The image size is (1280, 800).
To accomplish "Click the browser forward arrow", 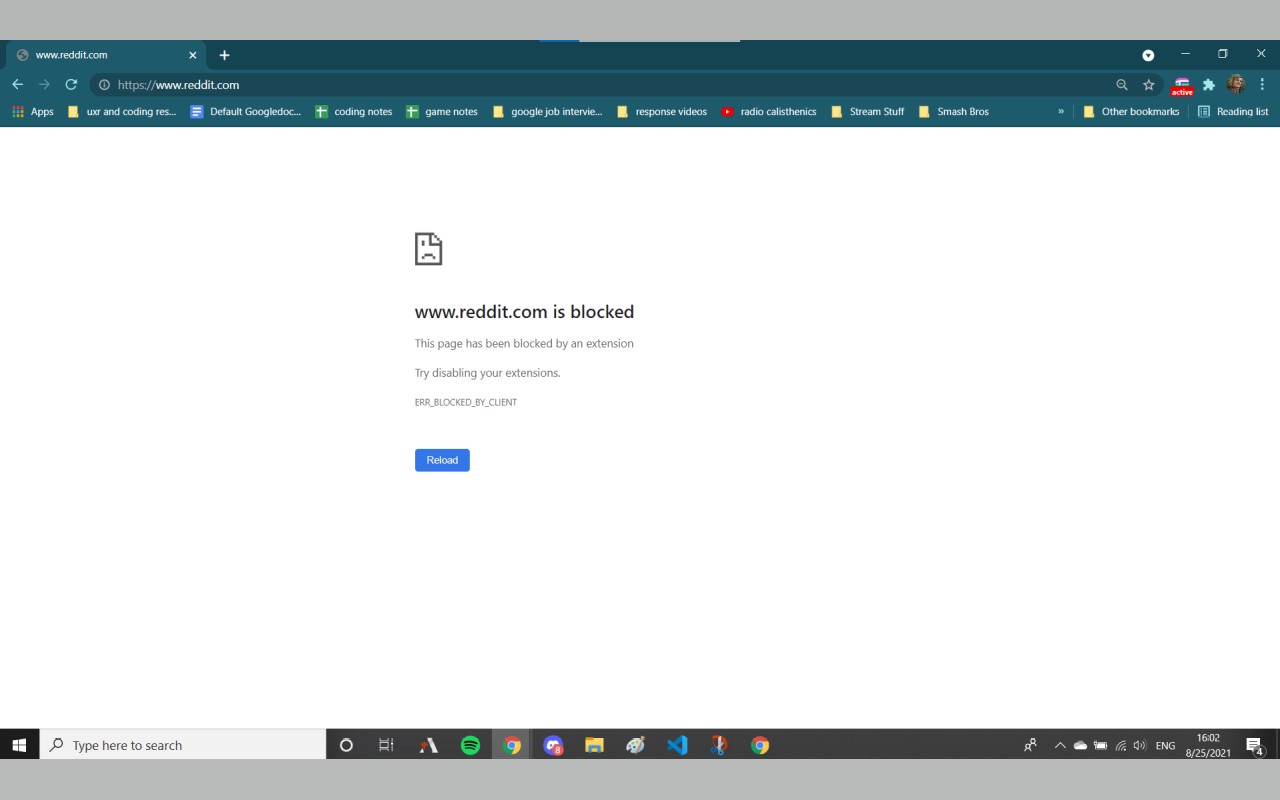I will pyautogui.click(x=44, y=85).
